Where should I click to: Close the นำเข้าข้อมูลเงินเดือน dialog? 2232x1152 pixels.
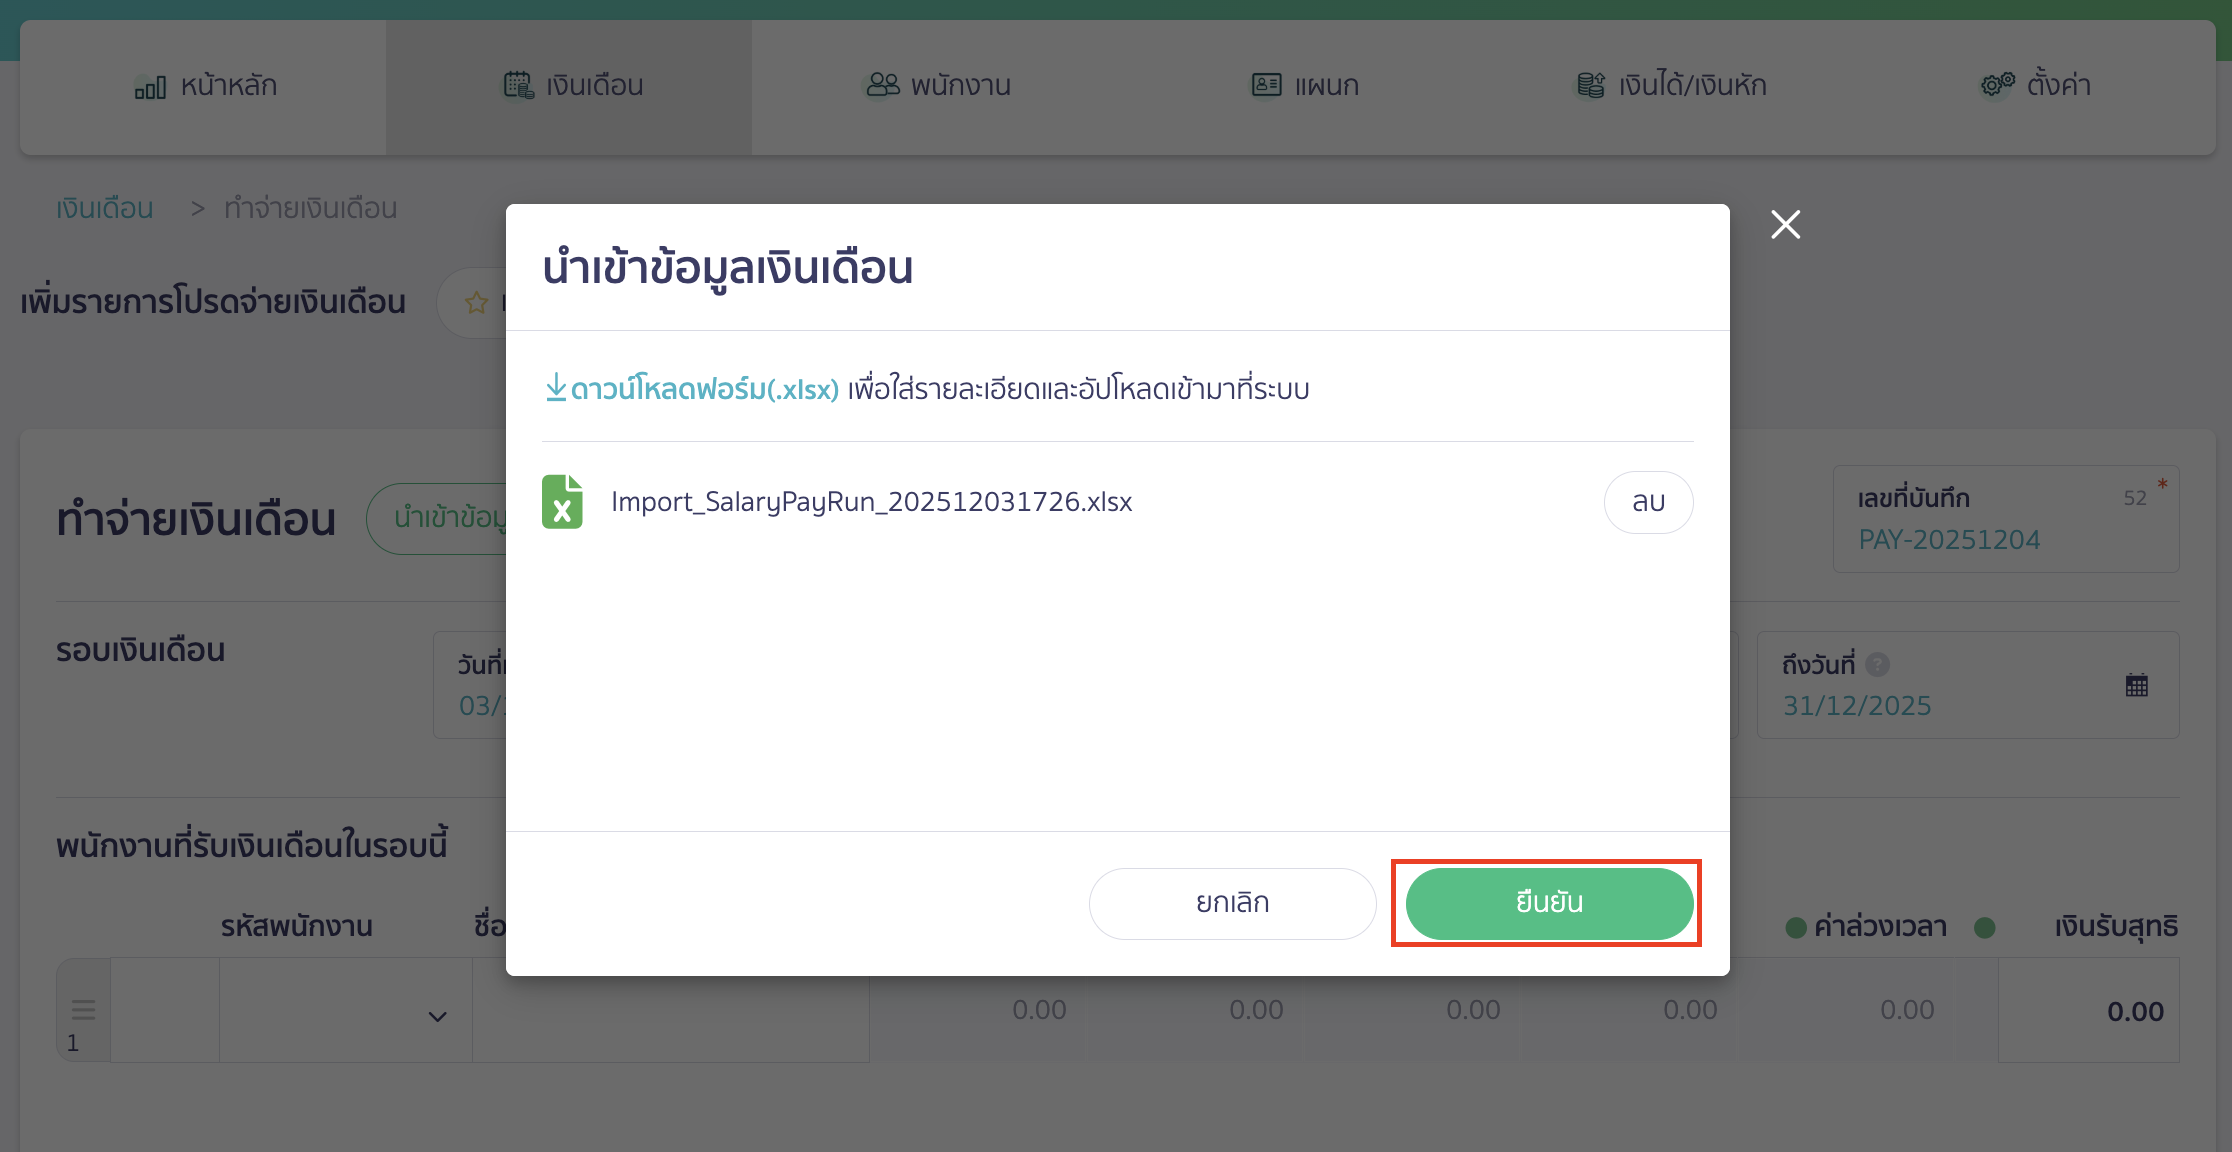(1785, 224)
